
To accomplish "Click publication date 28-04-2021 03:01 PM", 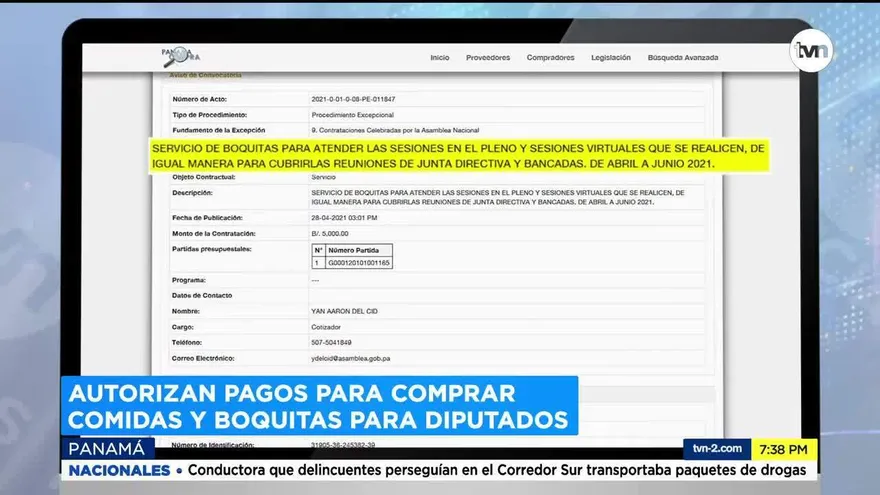I will tap(344, 218).
